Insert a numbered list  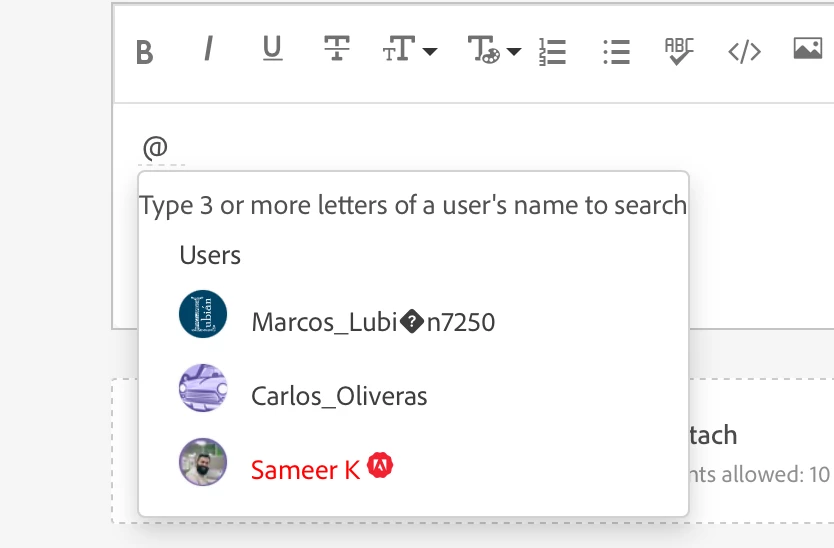(553, 52)
